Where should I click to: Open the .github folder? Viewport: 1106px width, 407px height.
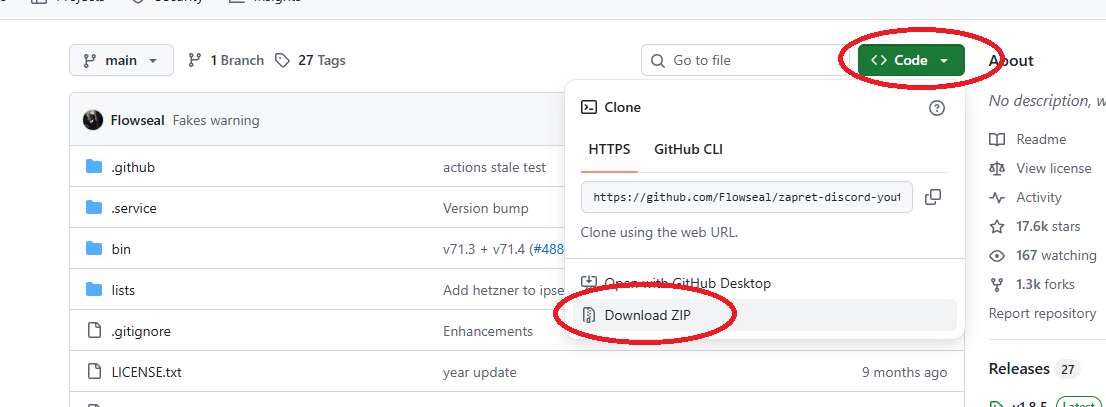(x=133, y=168)
